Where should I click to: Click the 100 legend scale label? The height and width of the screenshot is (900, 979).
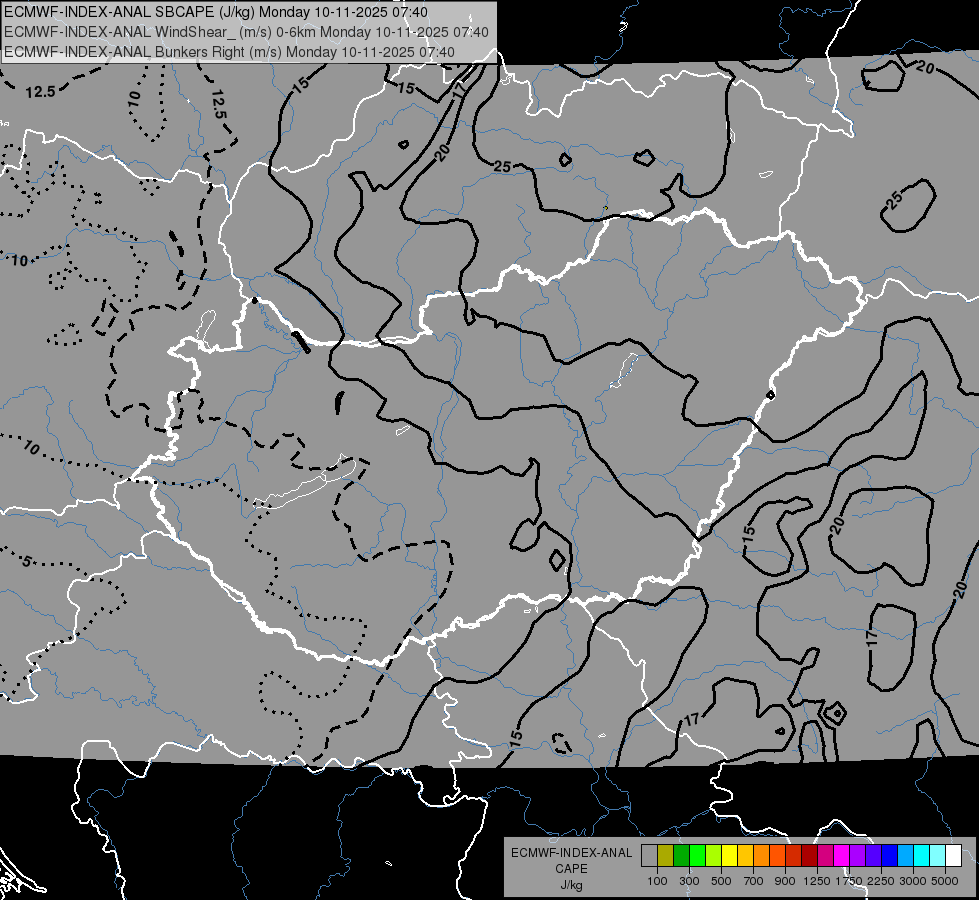pyautogui.click(x=657, y=881)
